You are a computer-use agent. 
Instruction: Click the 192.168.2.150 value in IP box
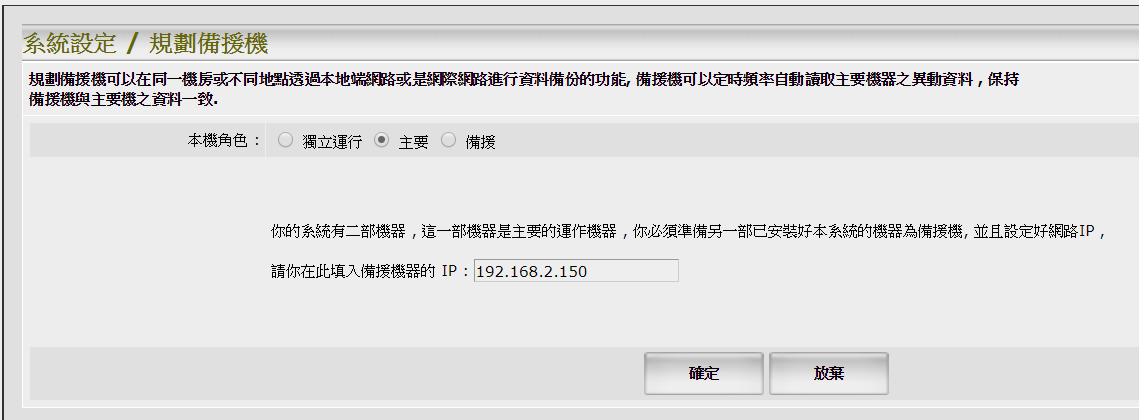click(532, 272)
